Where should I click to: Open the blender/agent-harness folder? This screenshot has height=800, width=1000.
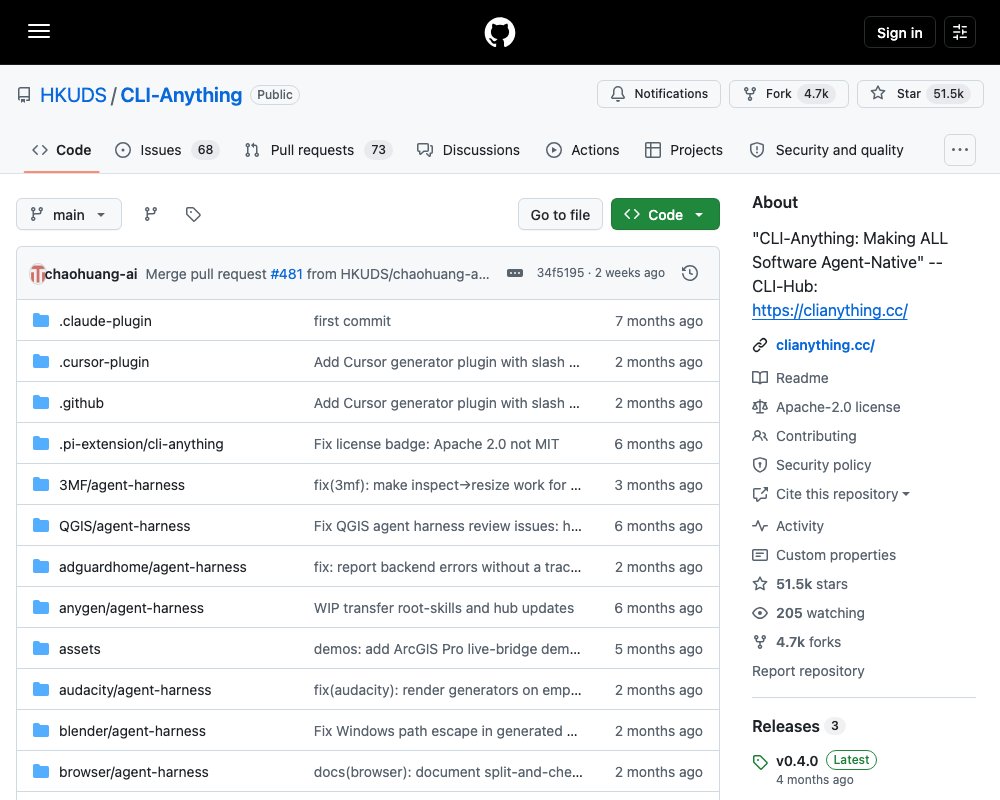(132, 731)
